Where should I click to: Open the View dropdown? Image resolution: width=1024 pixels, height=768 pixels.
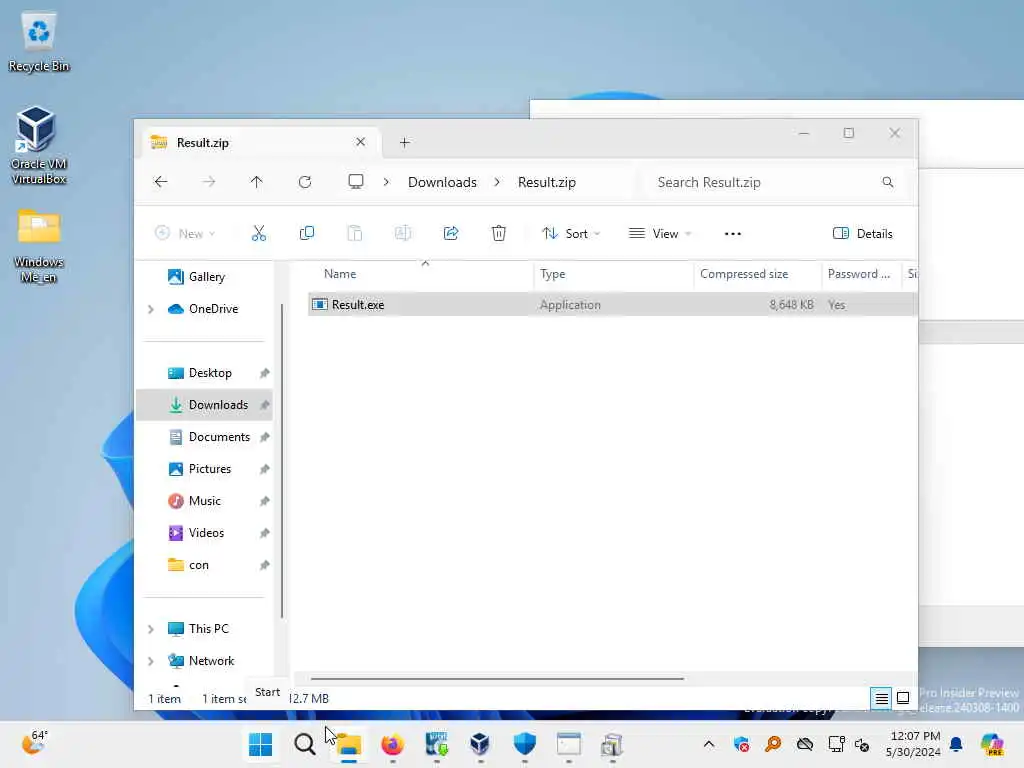click(660, 234)
